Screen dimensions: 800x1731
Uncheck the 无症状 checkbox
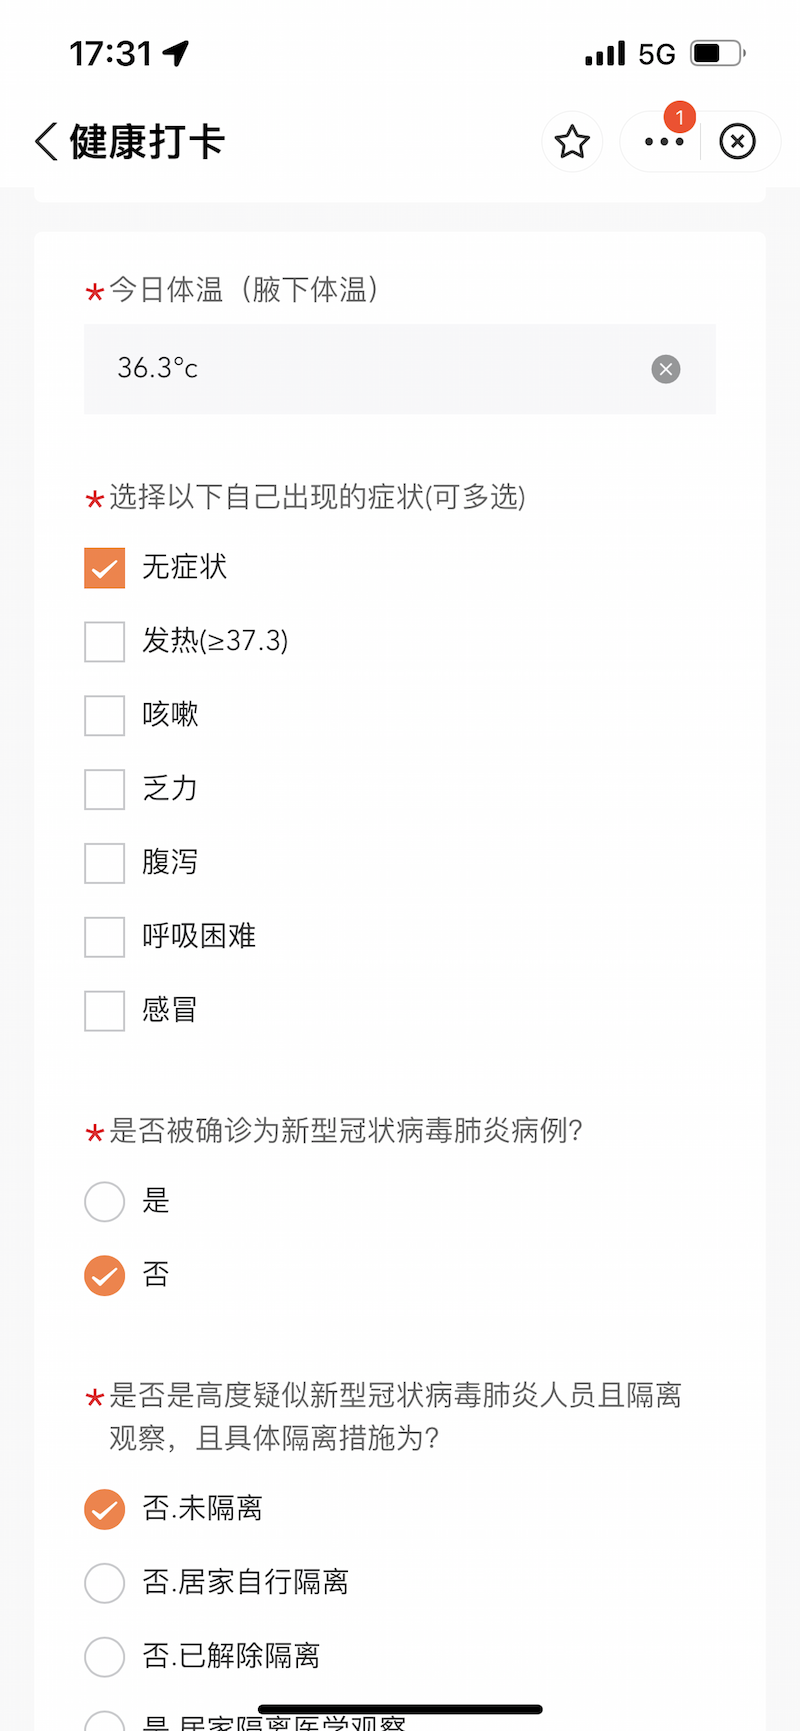tap(105, 568)
